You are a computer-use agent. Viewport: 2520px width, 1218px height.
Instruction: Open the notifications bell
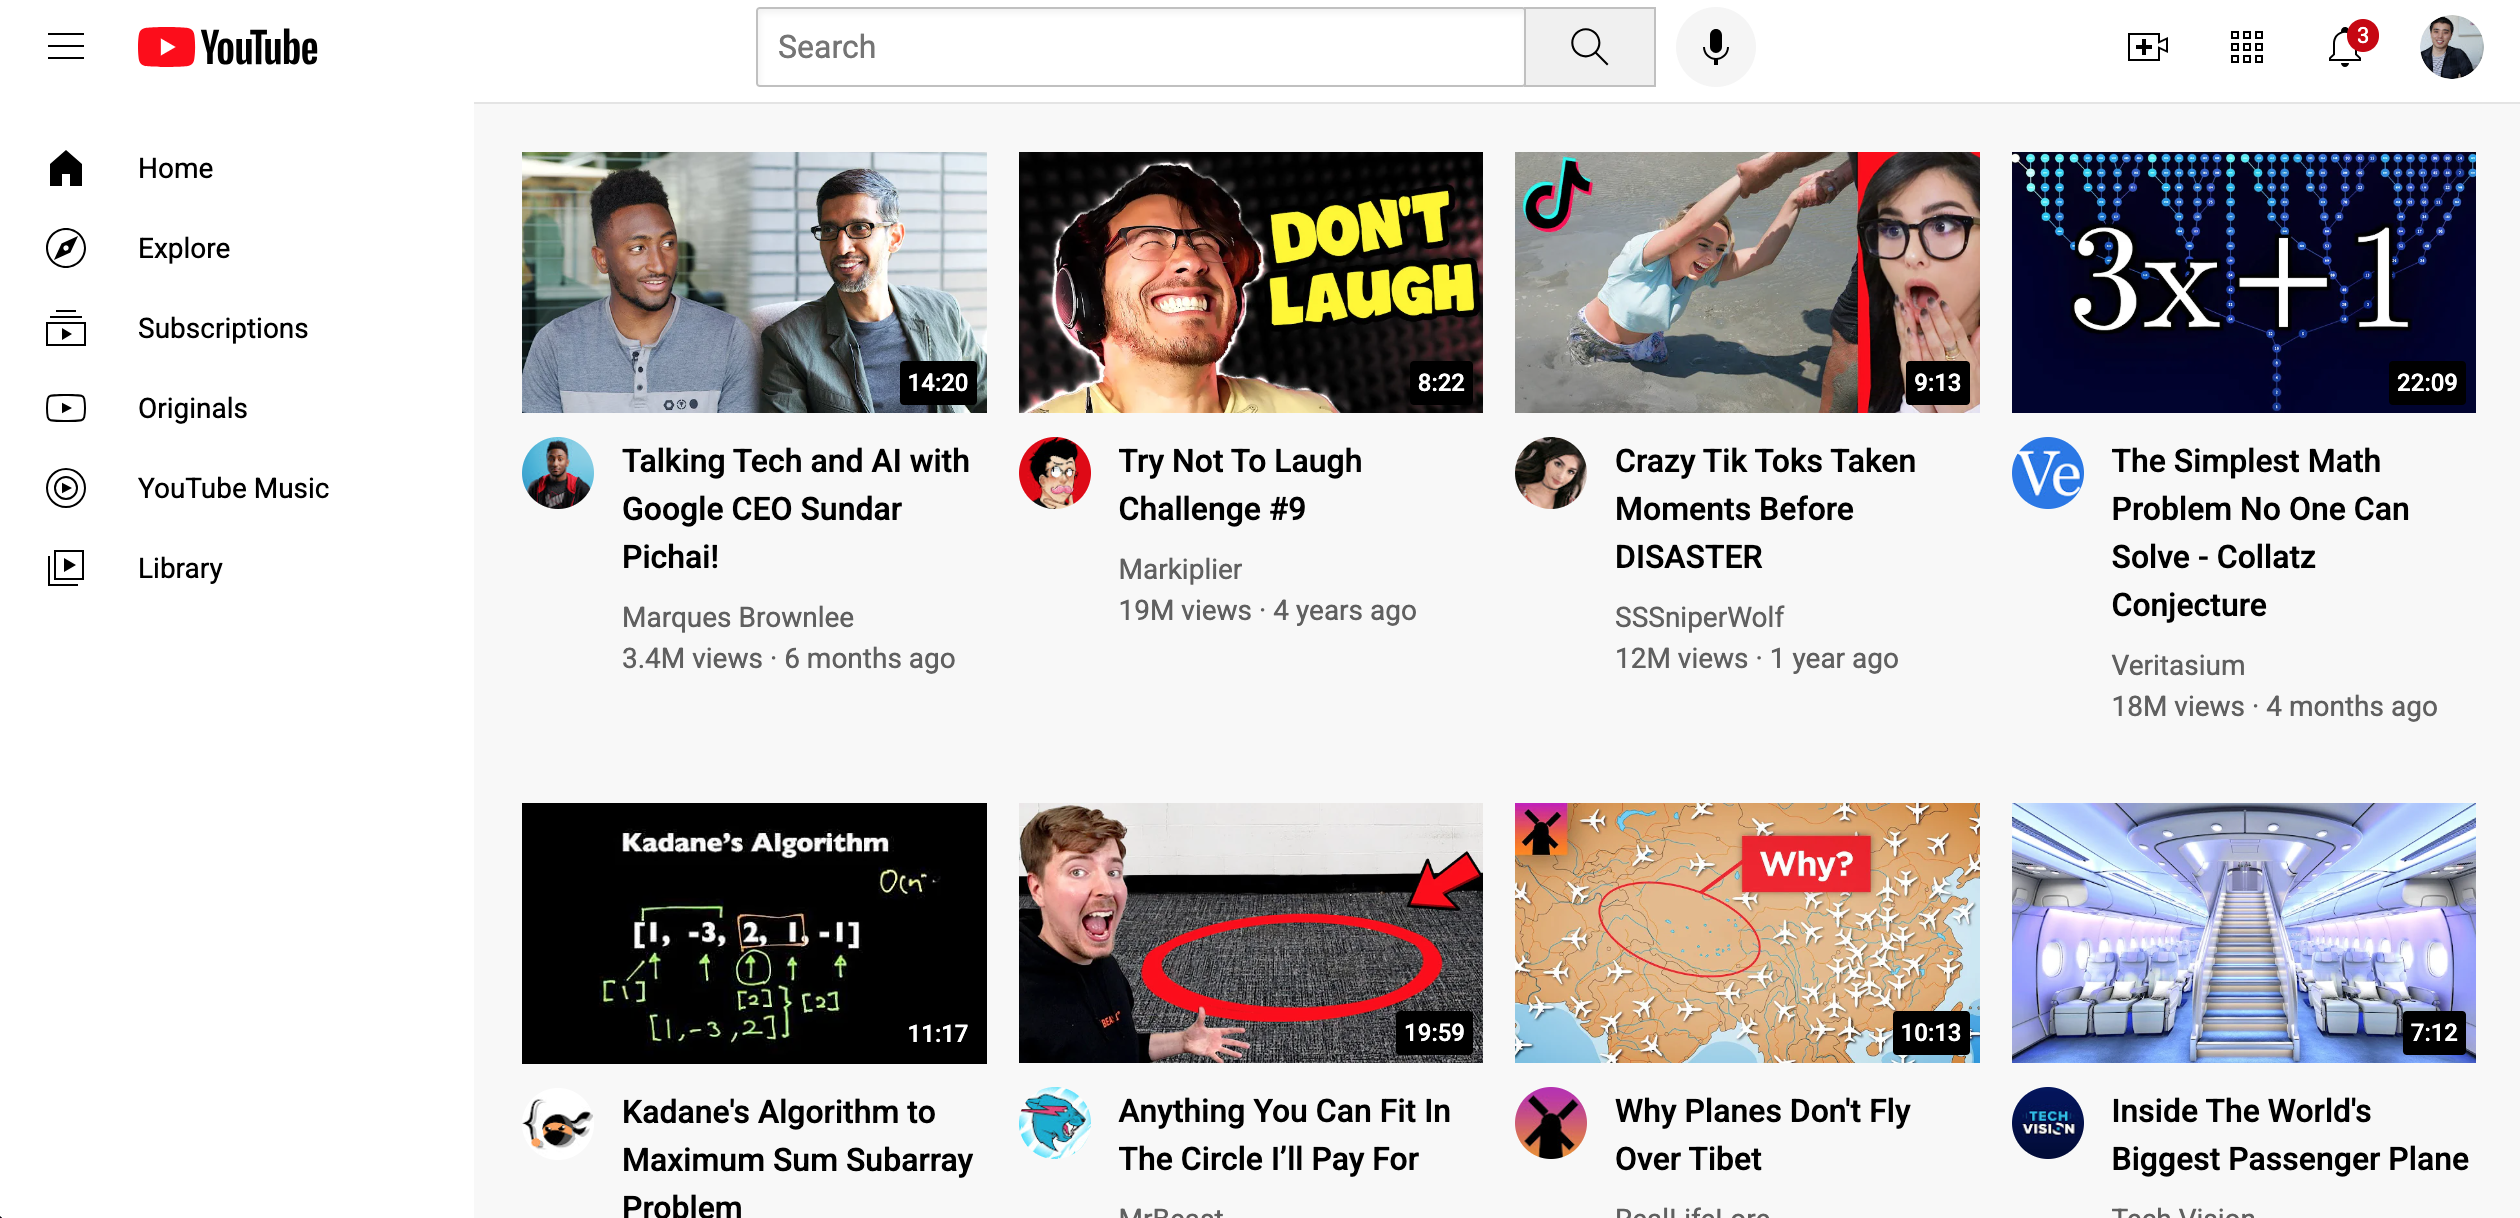(x=2345, y=47)
